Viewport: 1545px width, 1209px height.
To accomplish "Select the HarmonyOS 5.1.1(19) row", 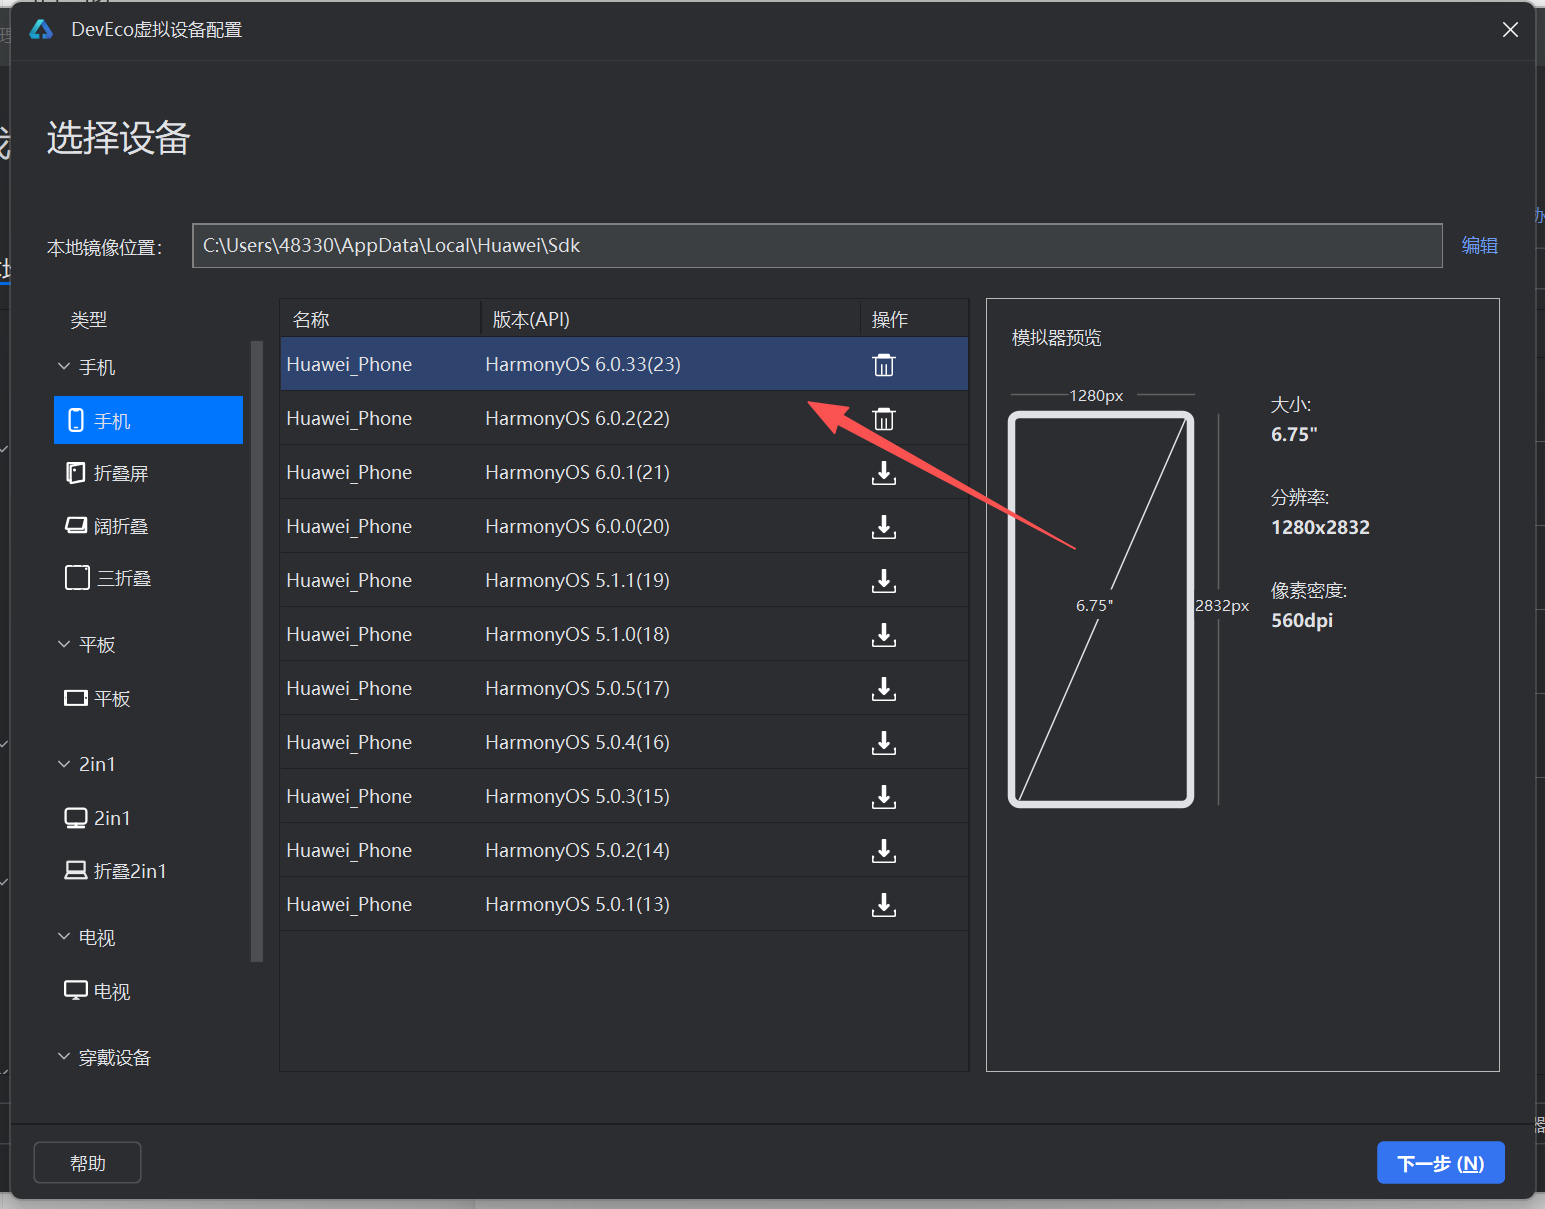I will coord(624,580).
